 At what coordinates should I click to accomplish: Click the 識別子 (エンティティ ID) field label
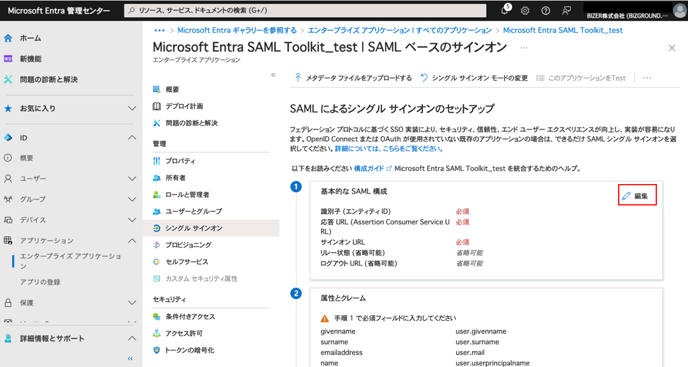pyautogui.click(x=355, y=212)
